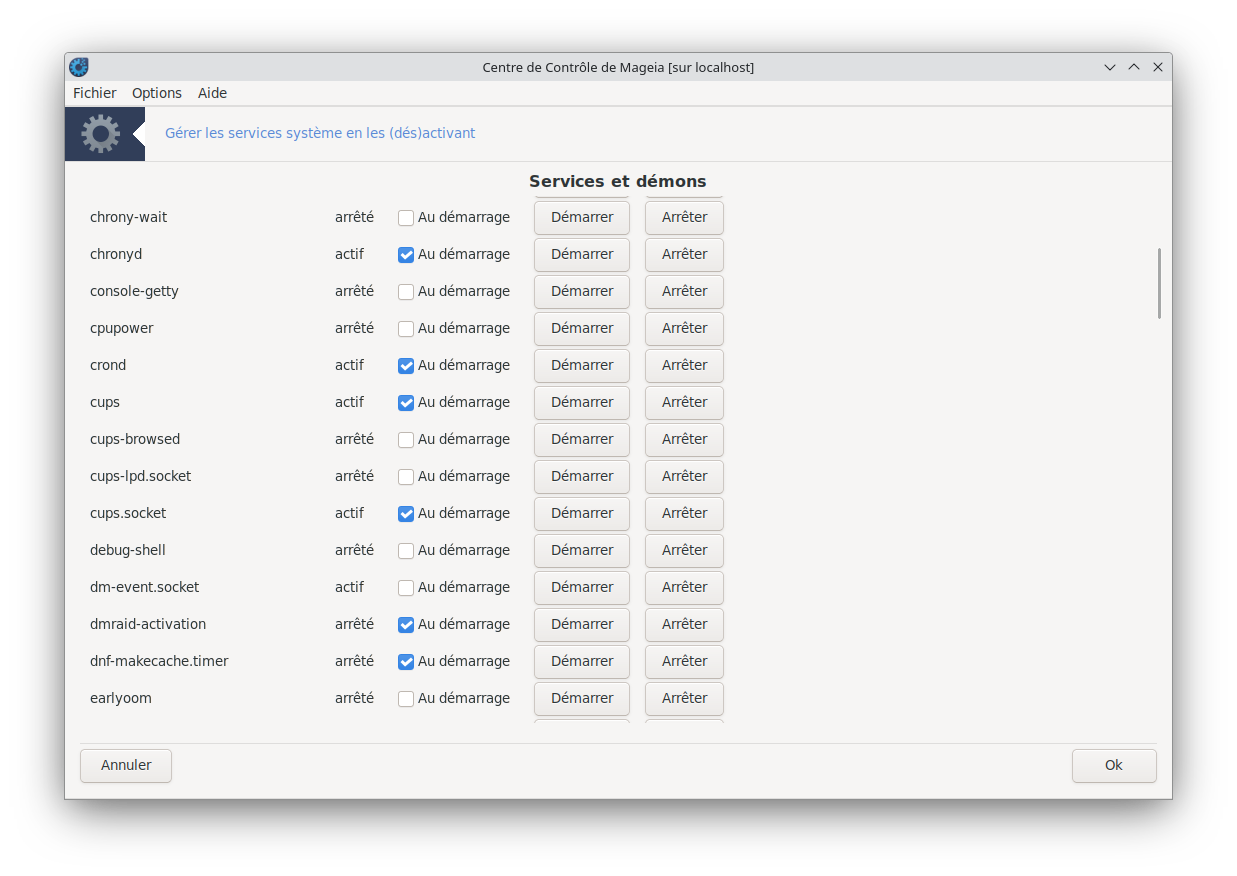1237x876 pixels.
Task: Open the Fichier menu
Action: [94, 93]
